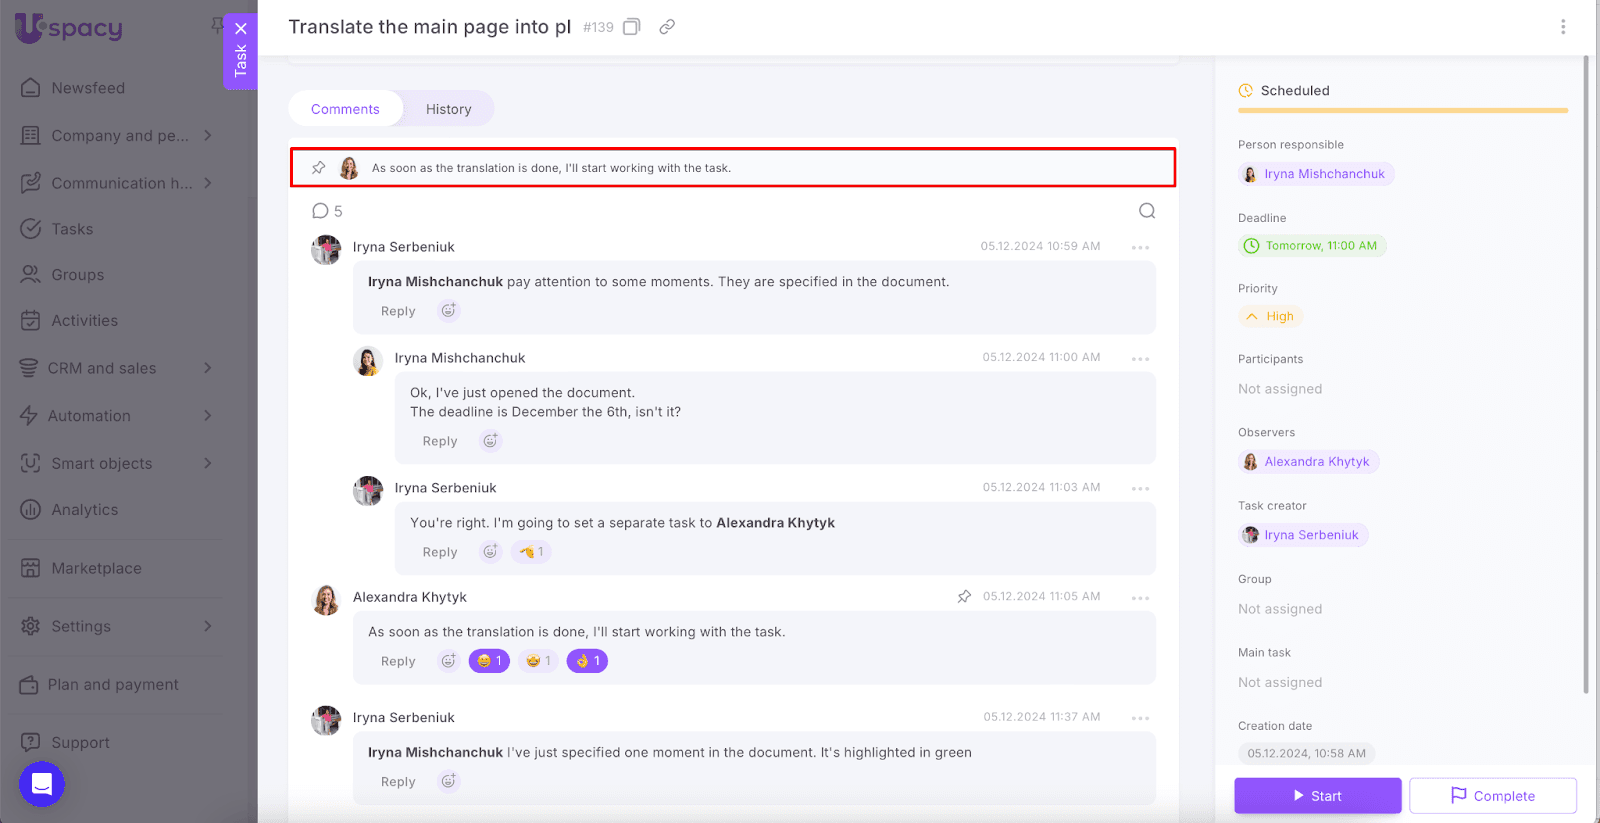Expand the Automation sidebar section

pyautogui.click(x=207, y=416)
